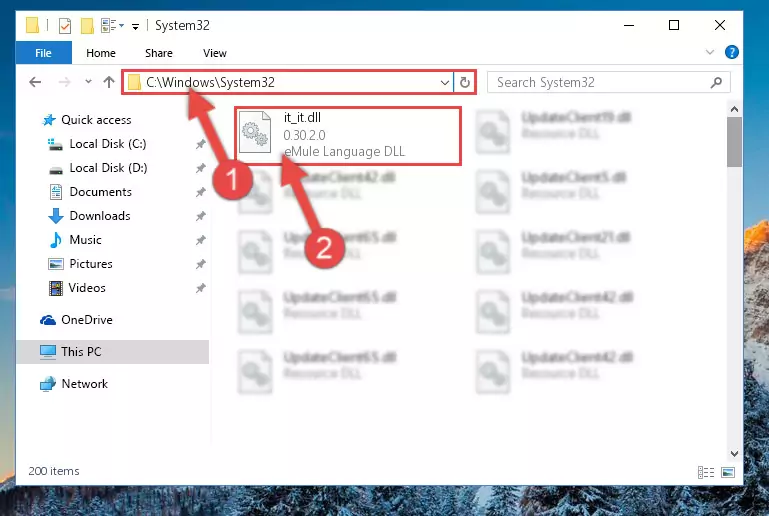Open recent locations dropdown arrow

tap(88, 82)
